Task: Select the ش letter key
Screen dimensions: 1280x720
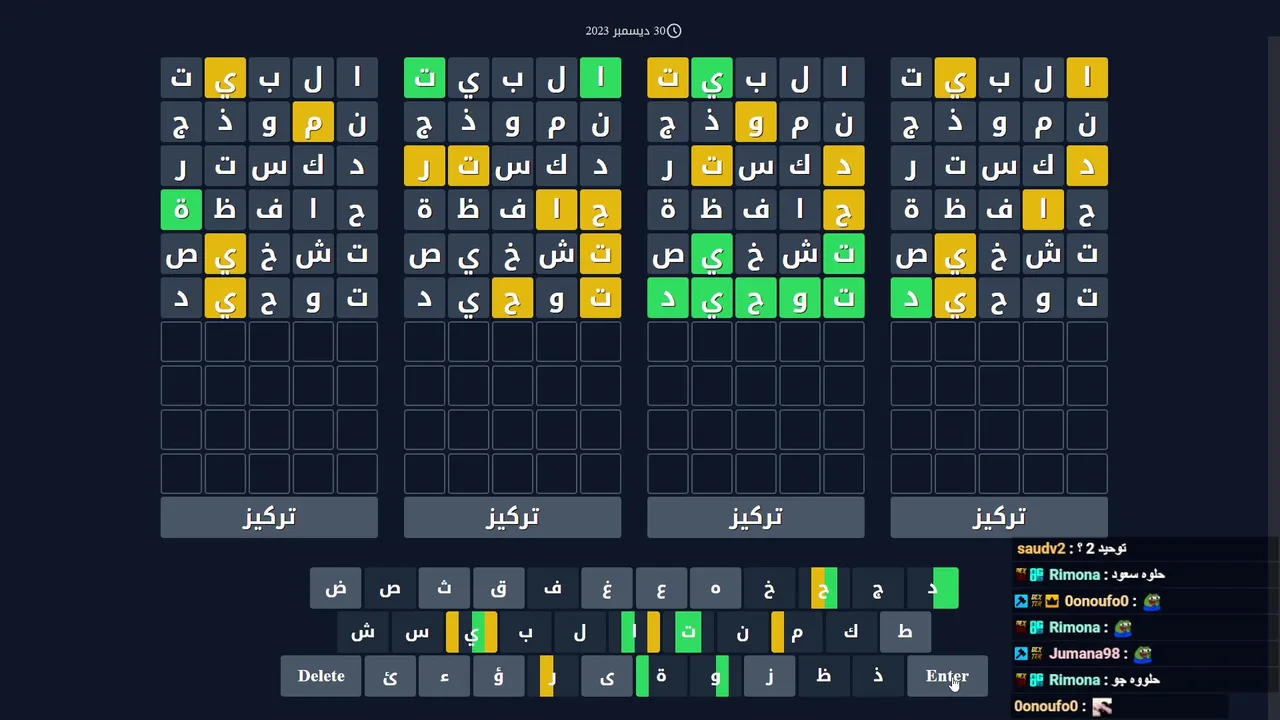Action: 363,632
